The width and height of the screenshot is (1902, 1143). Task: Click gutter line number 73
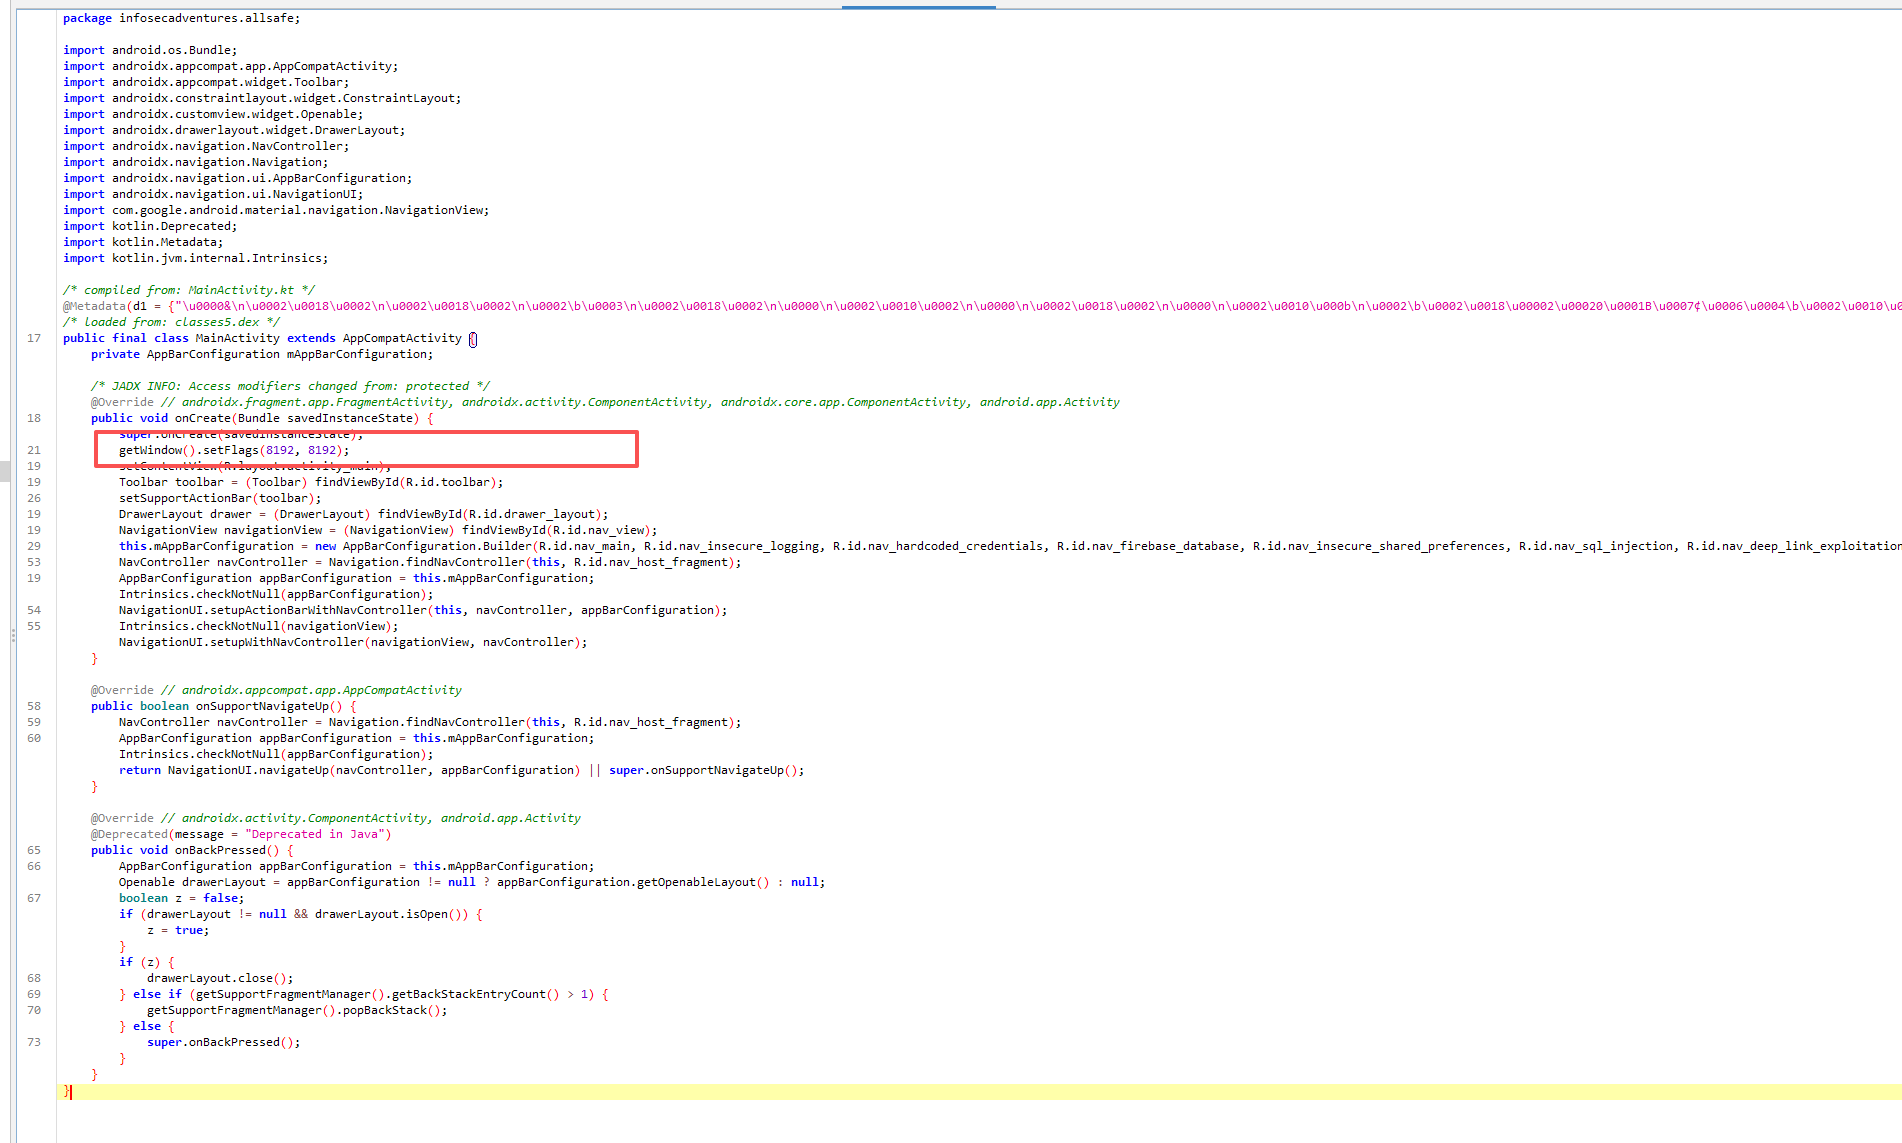pyautogui.click(x=34, y=1042)
